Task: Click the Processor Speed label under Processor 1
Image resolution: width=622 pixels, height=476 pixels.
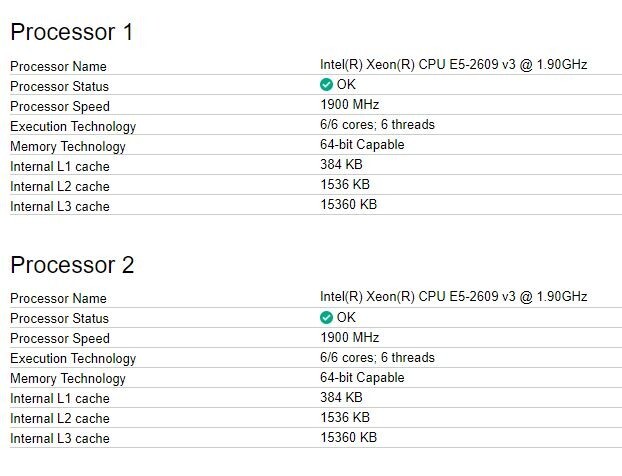Action: click(60, 106)
